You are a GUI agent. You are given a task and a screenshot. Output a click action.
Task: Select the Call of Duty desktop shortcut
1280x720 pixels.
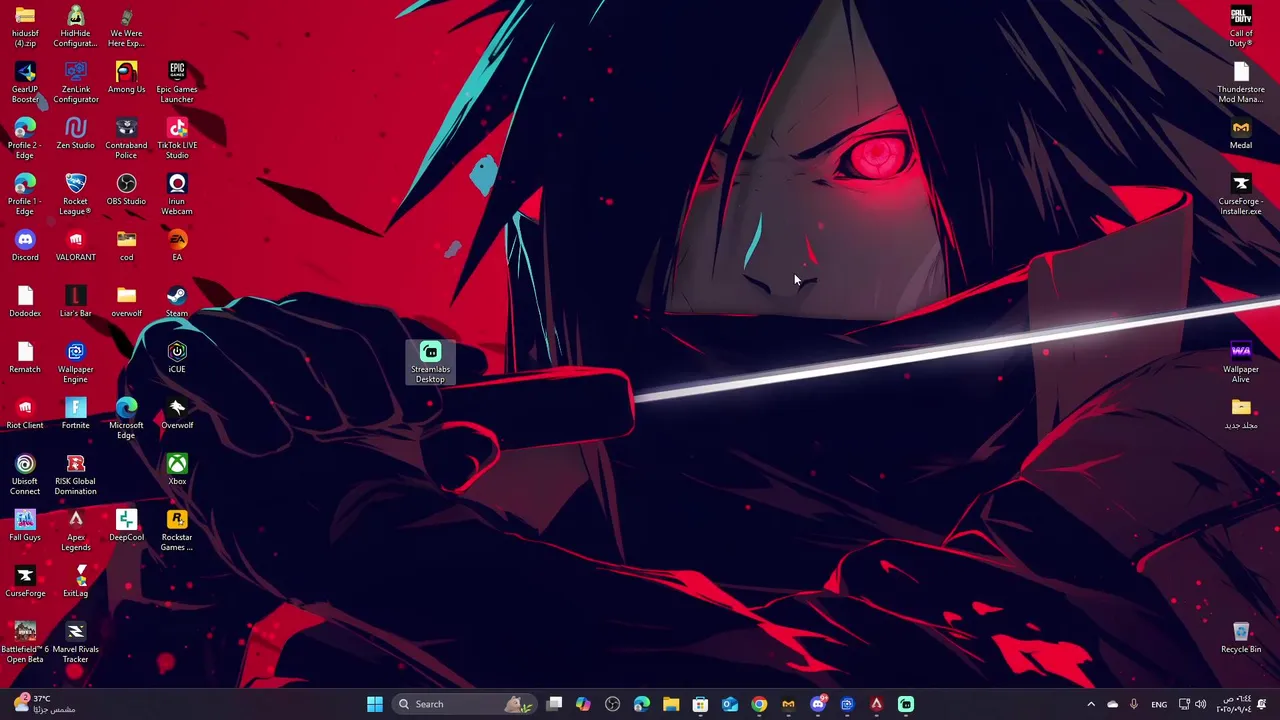point(1241,27)
